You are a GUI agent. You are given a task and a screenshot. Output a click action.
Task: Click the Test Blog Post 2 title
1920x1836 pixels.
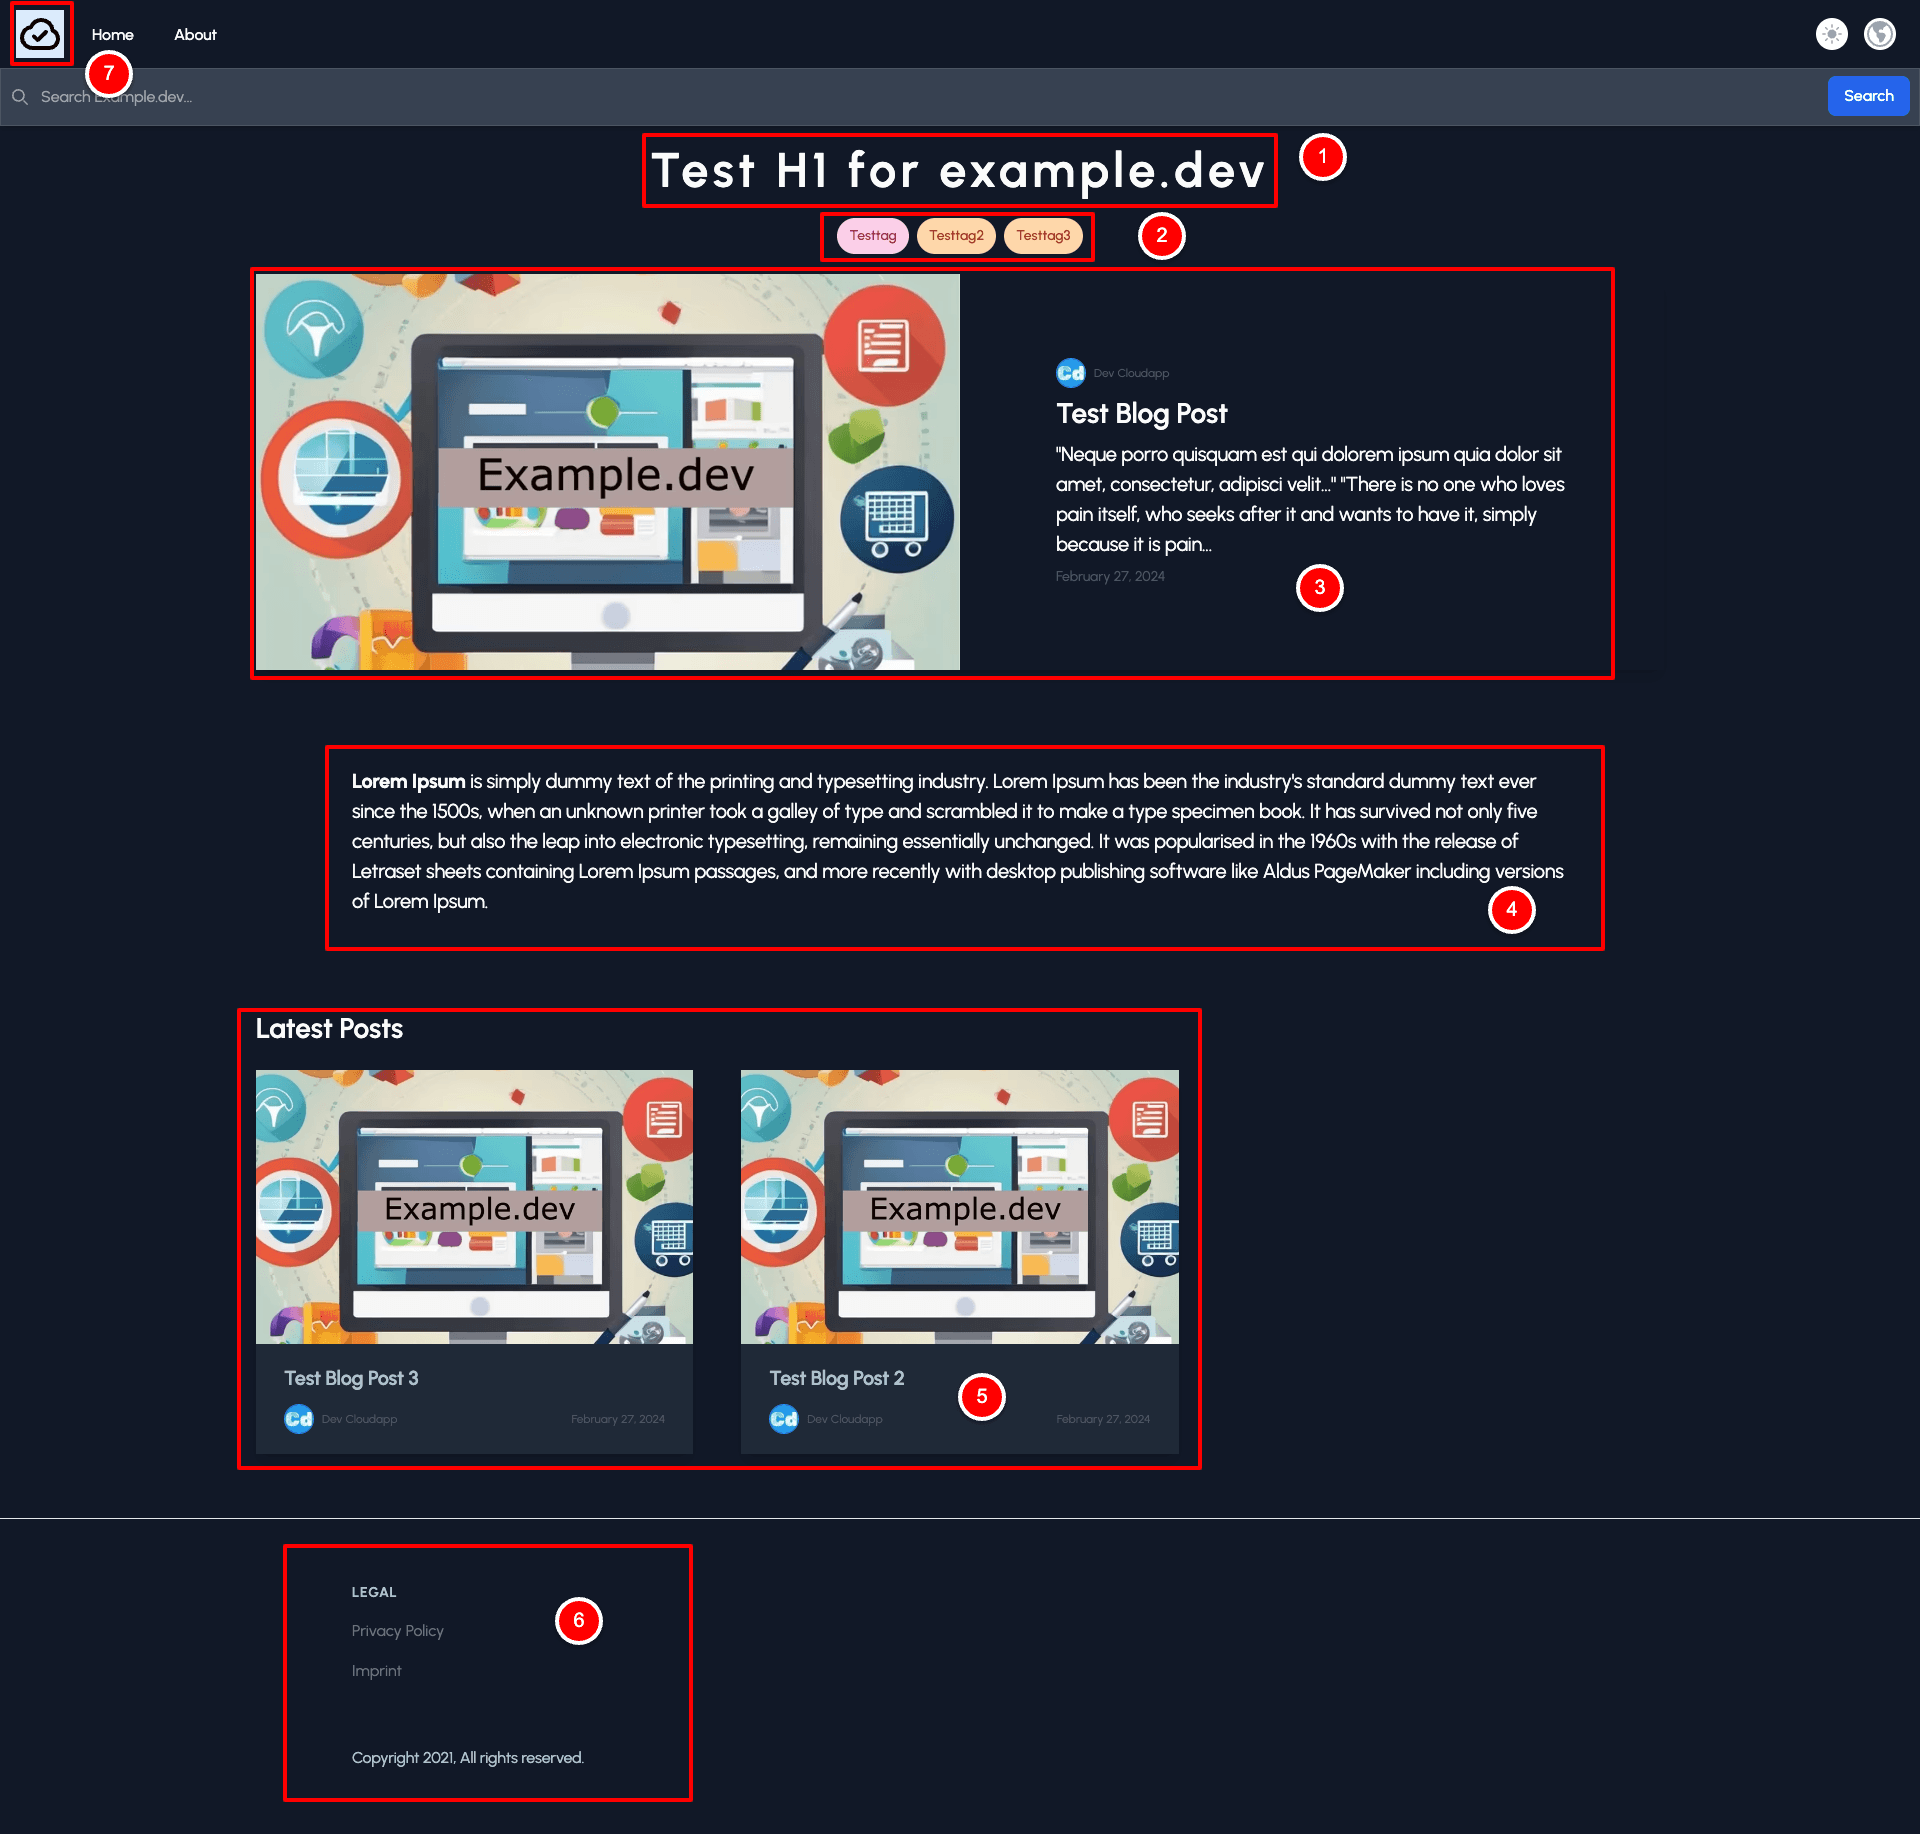point(836,1378)
